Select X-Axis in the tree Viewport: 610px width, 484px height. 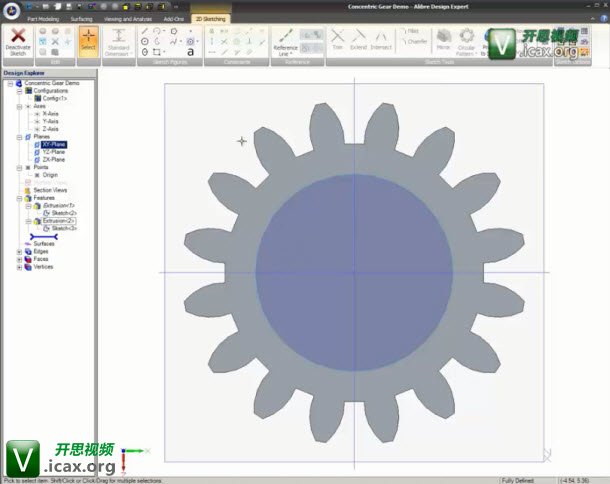tap(51, 114)
